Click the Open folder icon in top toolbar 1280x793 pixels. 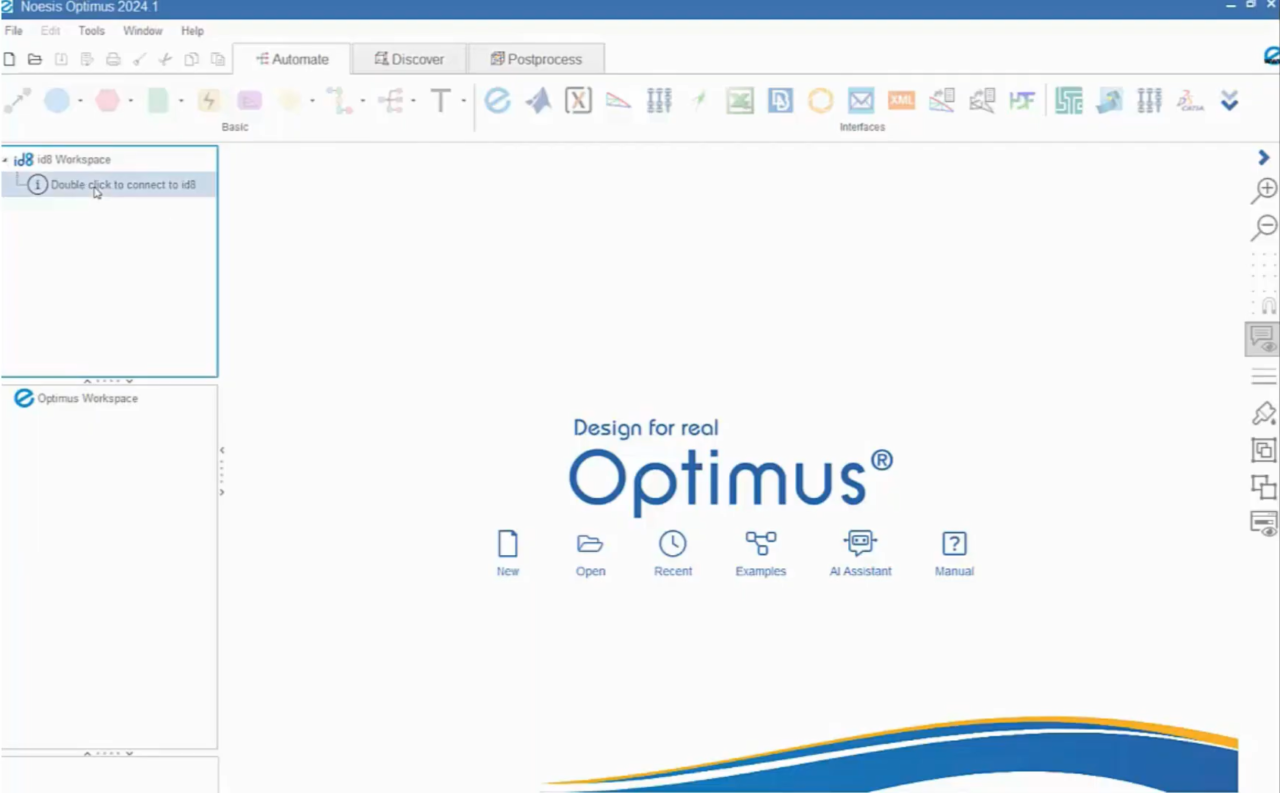point(35,60)
